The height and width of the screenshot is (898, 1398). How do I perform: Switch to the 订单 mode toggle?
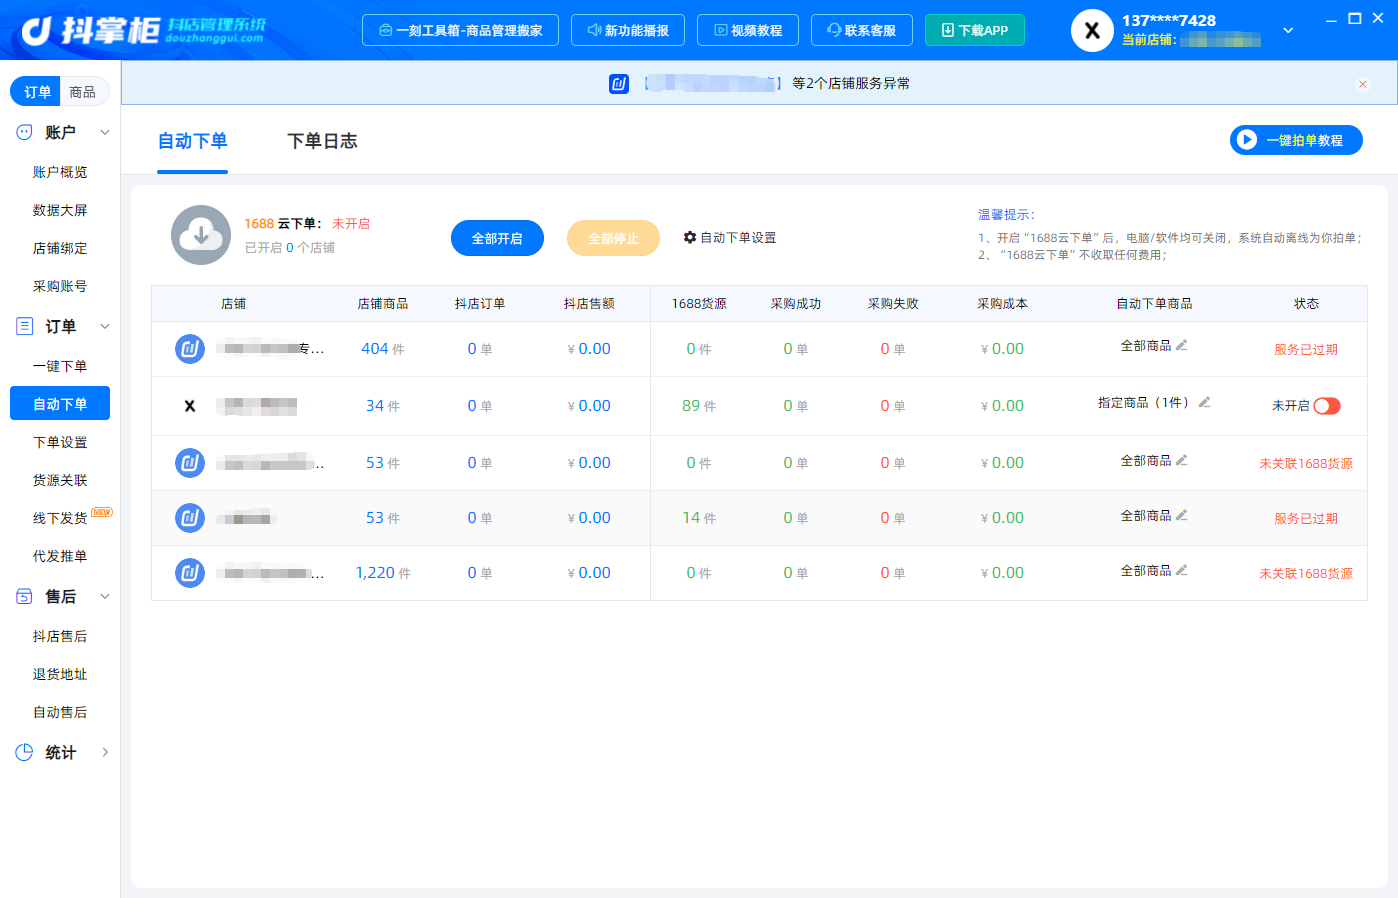pos(37,92)
